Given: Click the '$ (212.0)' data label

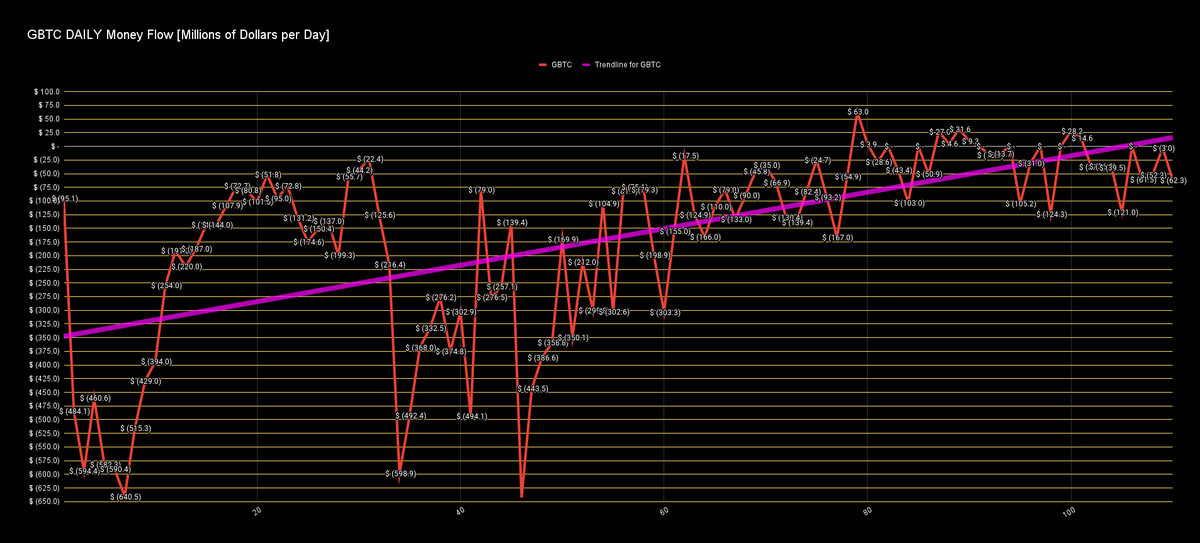Looking at the screenshot, I should click(584, 262).
